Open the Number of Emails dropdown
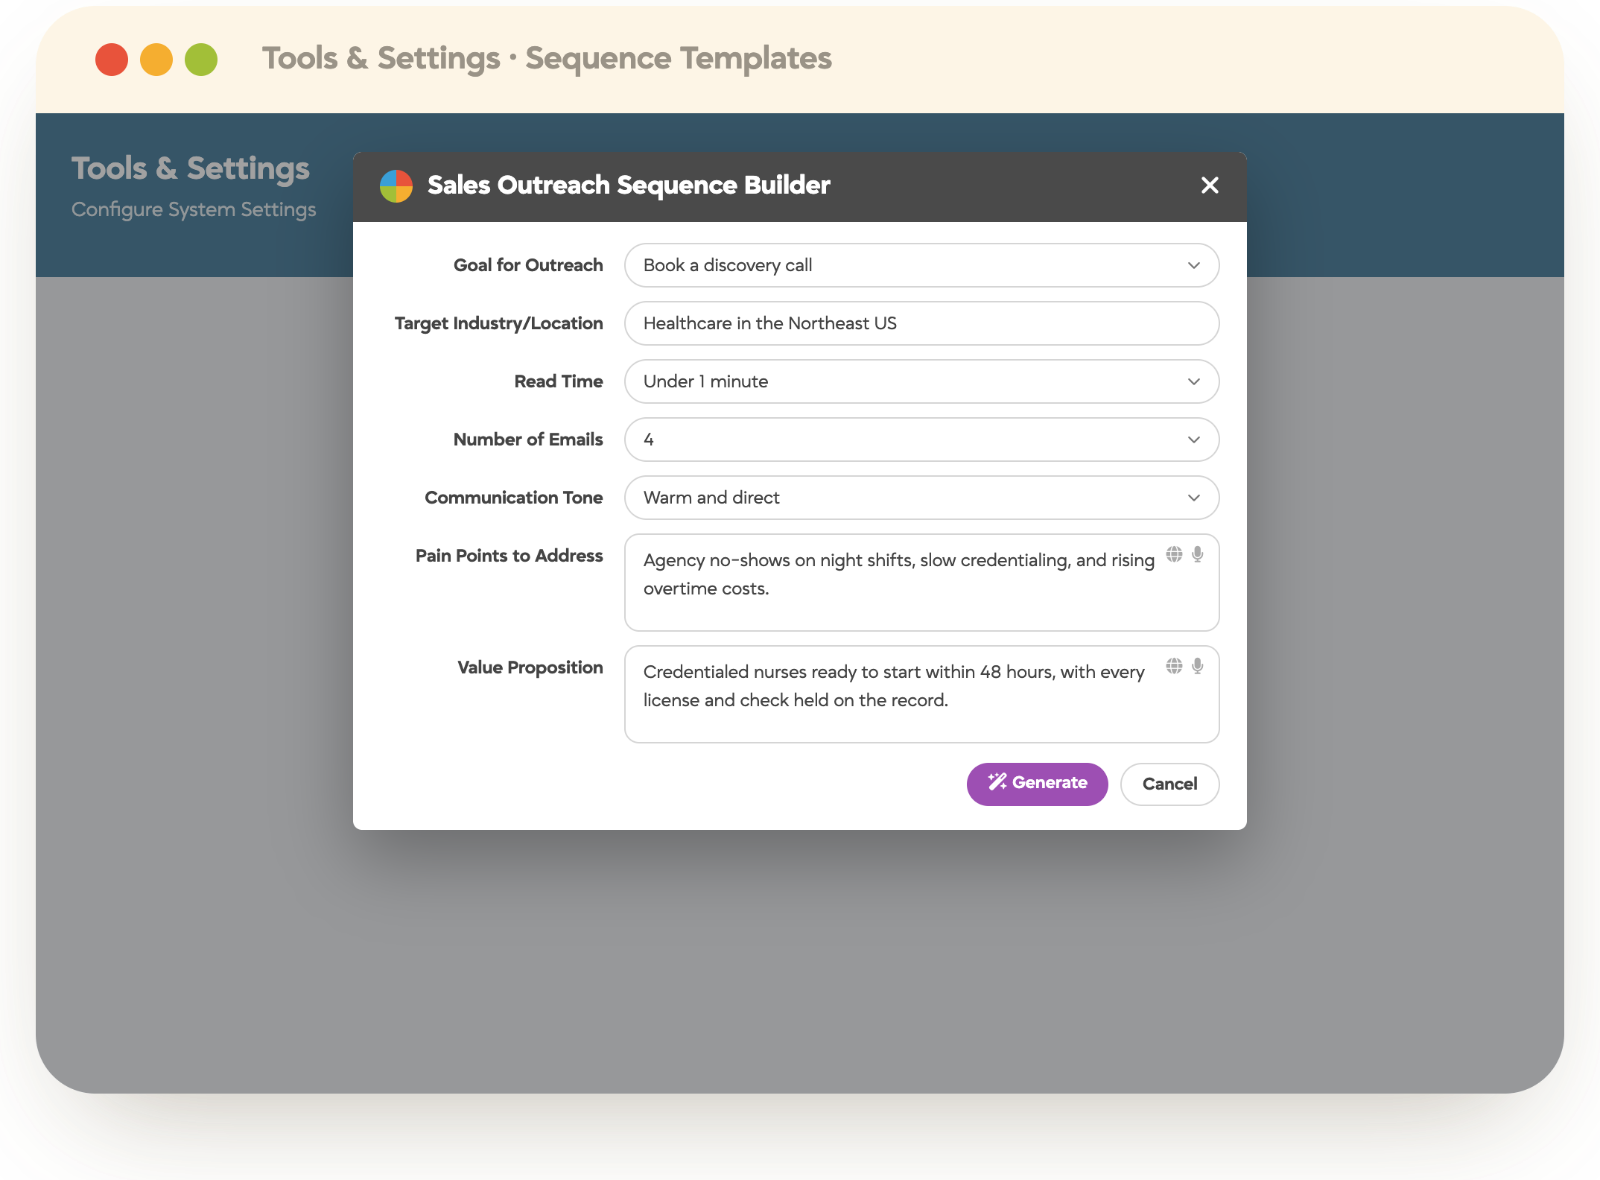 tap(921, 439)
